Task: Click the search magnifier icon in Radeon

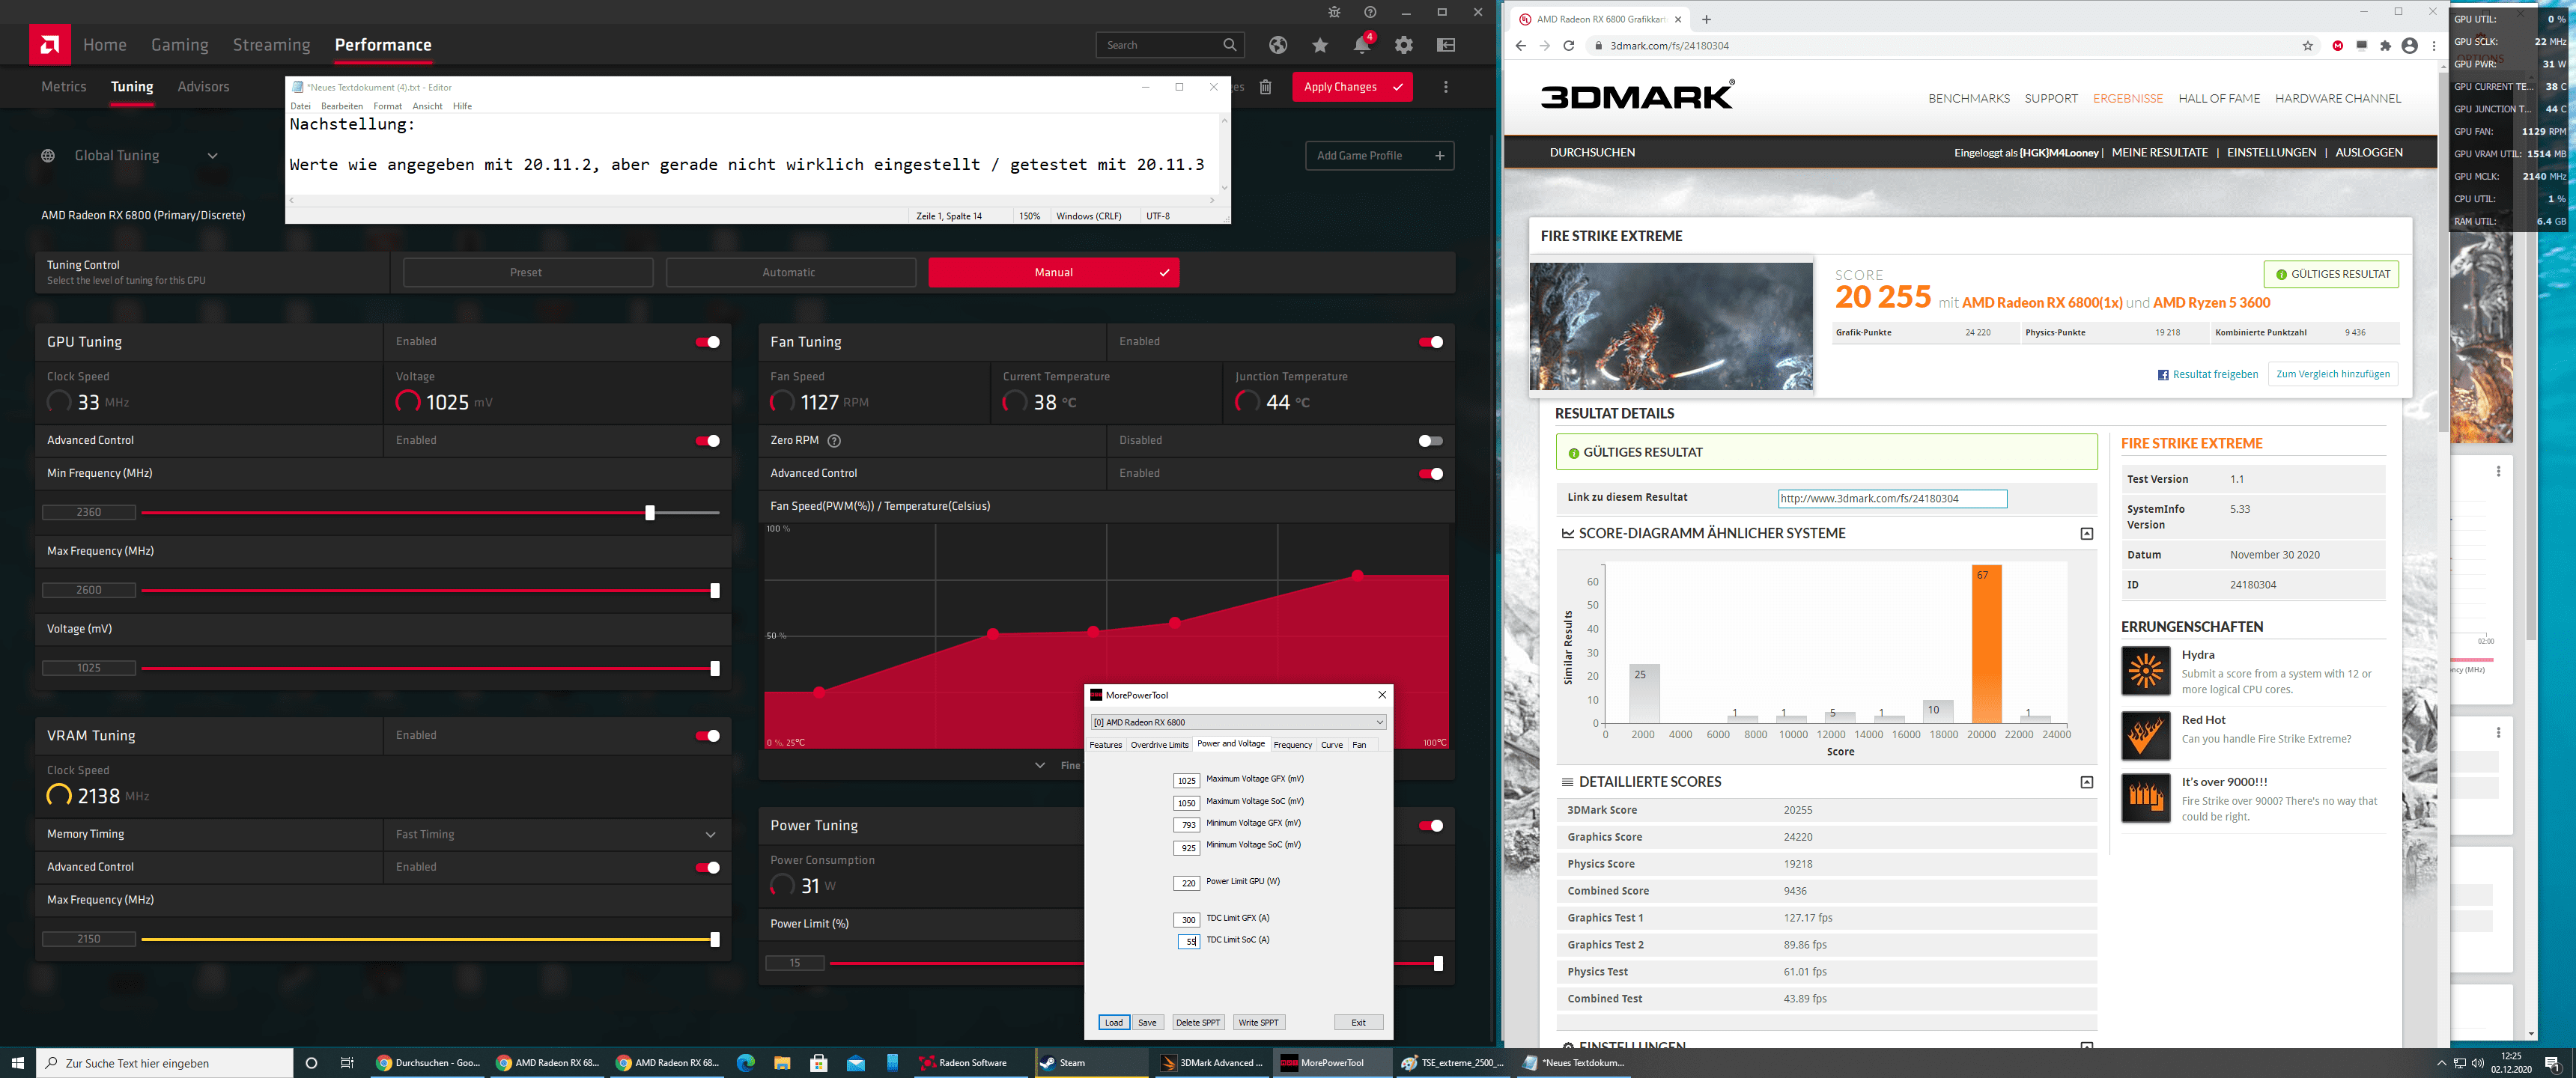Action: [1230, 45]
